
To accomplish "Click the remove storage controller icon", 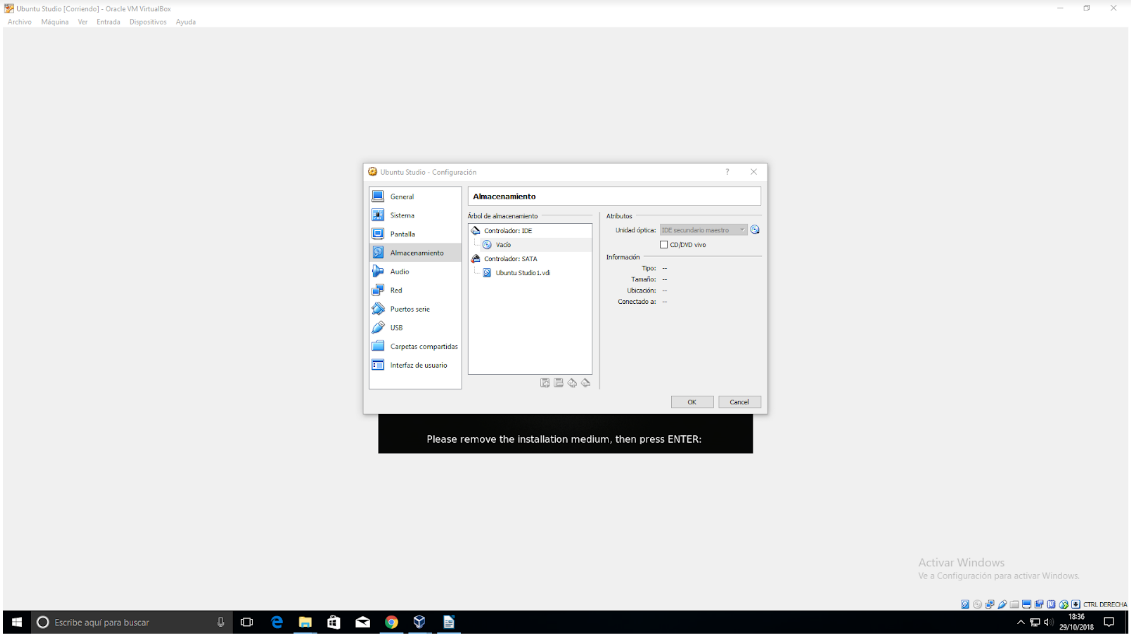I will click(x=558, y=383).
